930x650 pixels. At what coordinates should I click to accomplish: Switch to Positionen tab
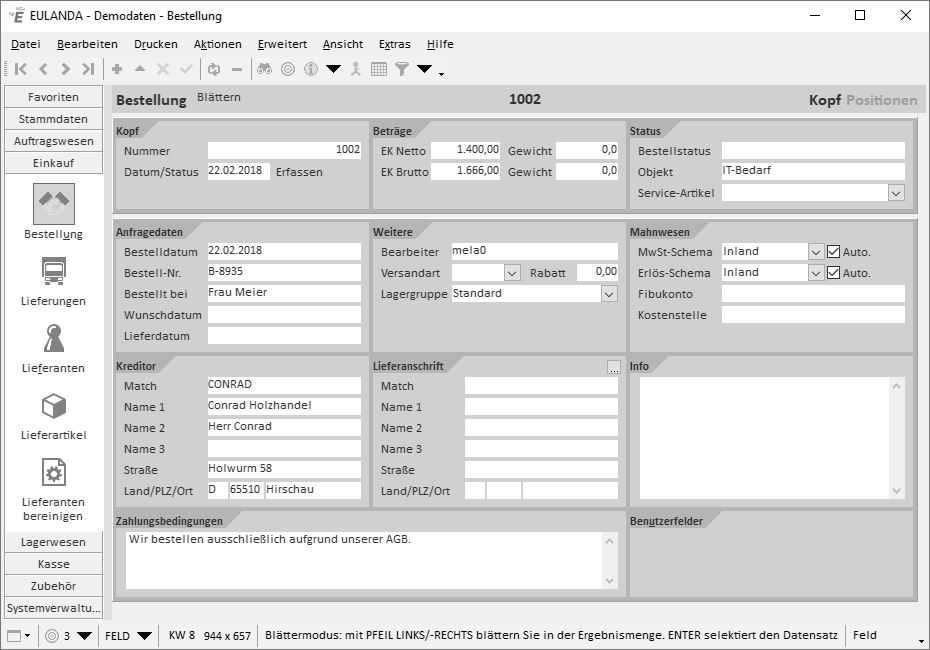click(x=882, y=100)
